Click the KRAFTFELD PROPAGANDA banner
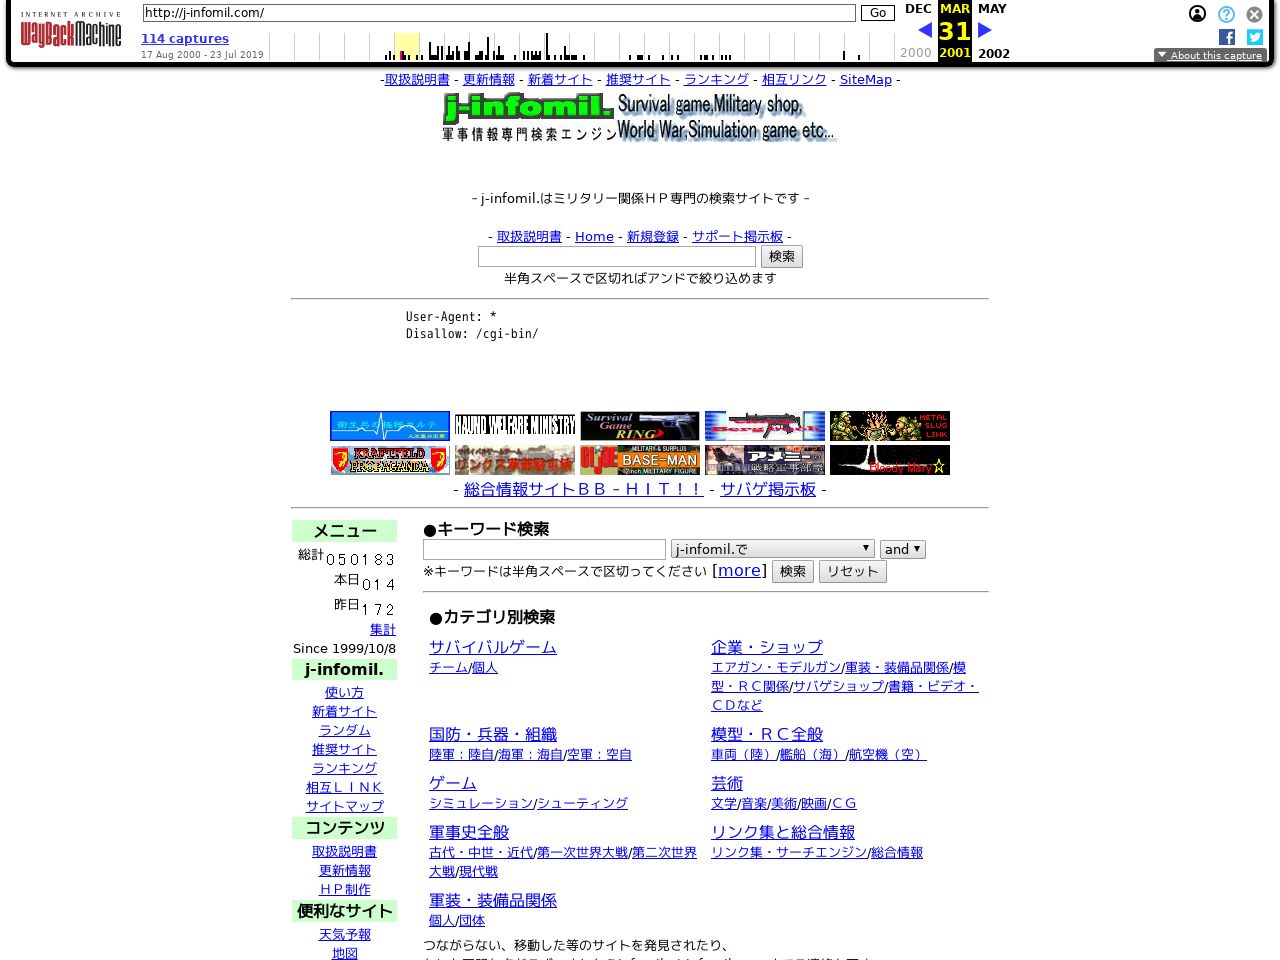Screen dimensions: 1280x960 click(x=389, y=460)
